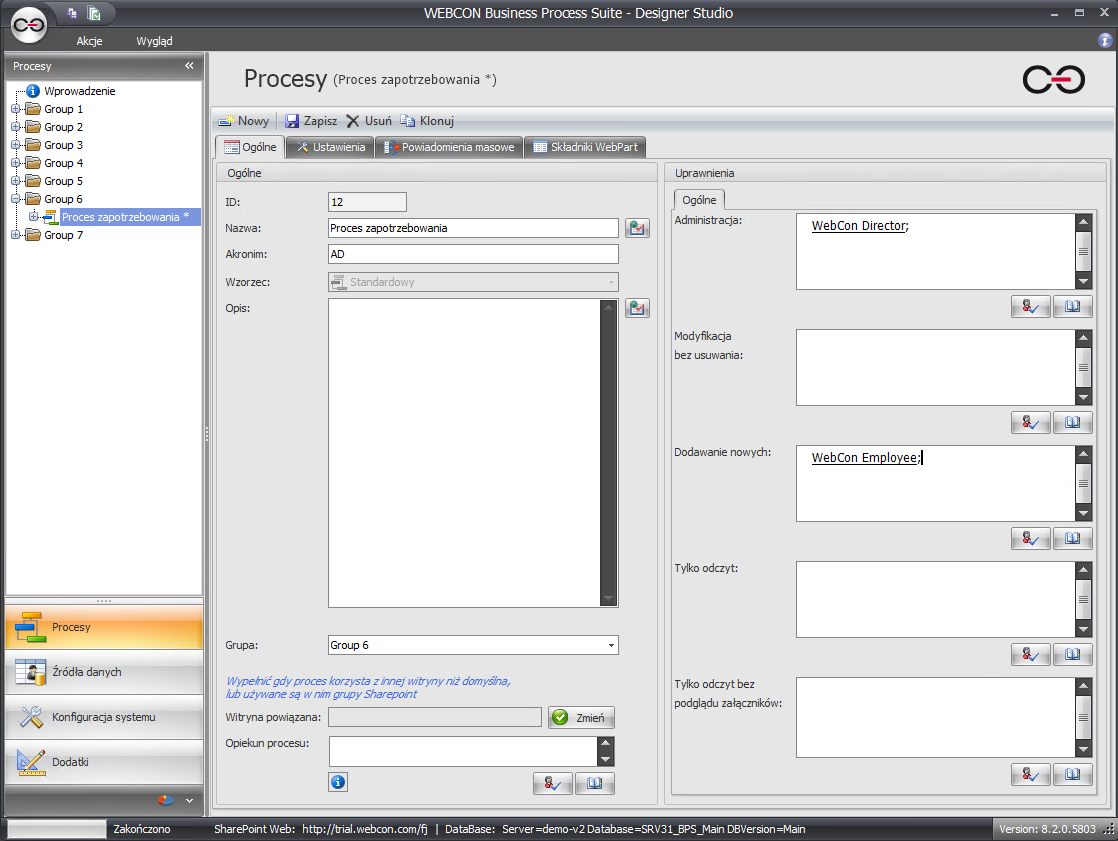This screenshot has width=1118, height=841.
Task: Open the Akcje menu
Action: [x=89, y=41]
